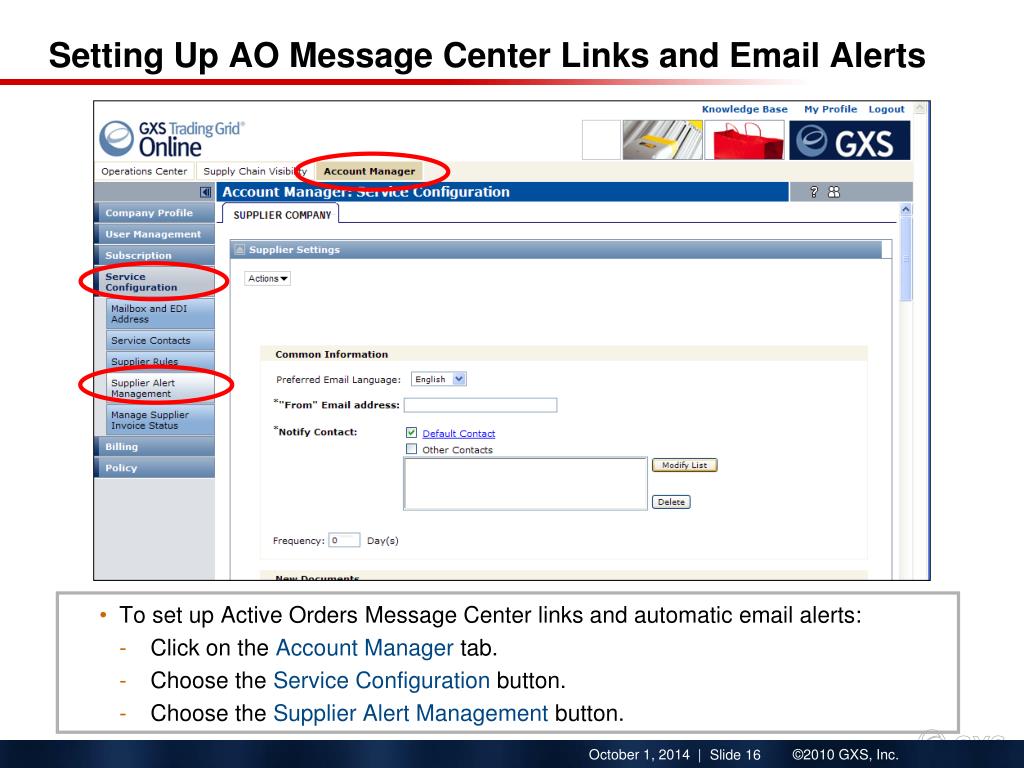
Task: Enable the Other Contacts checkbox
Action: pyautogui.click(x=411, y=449)
